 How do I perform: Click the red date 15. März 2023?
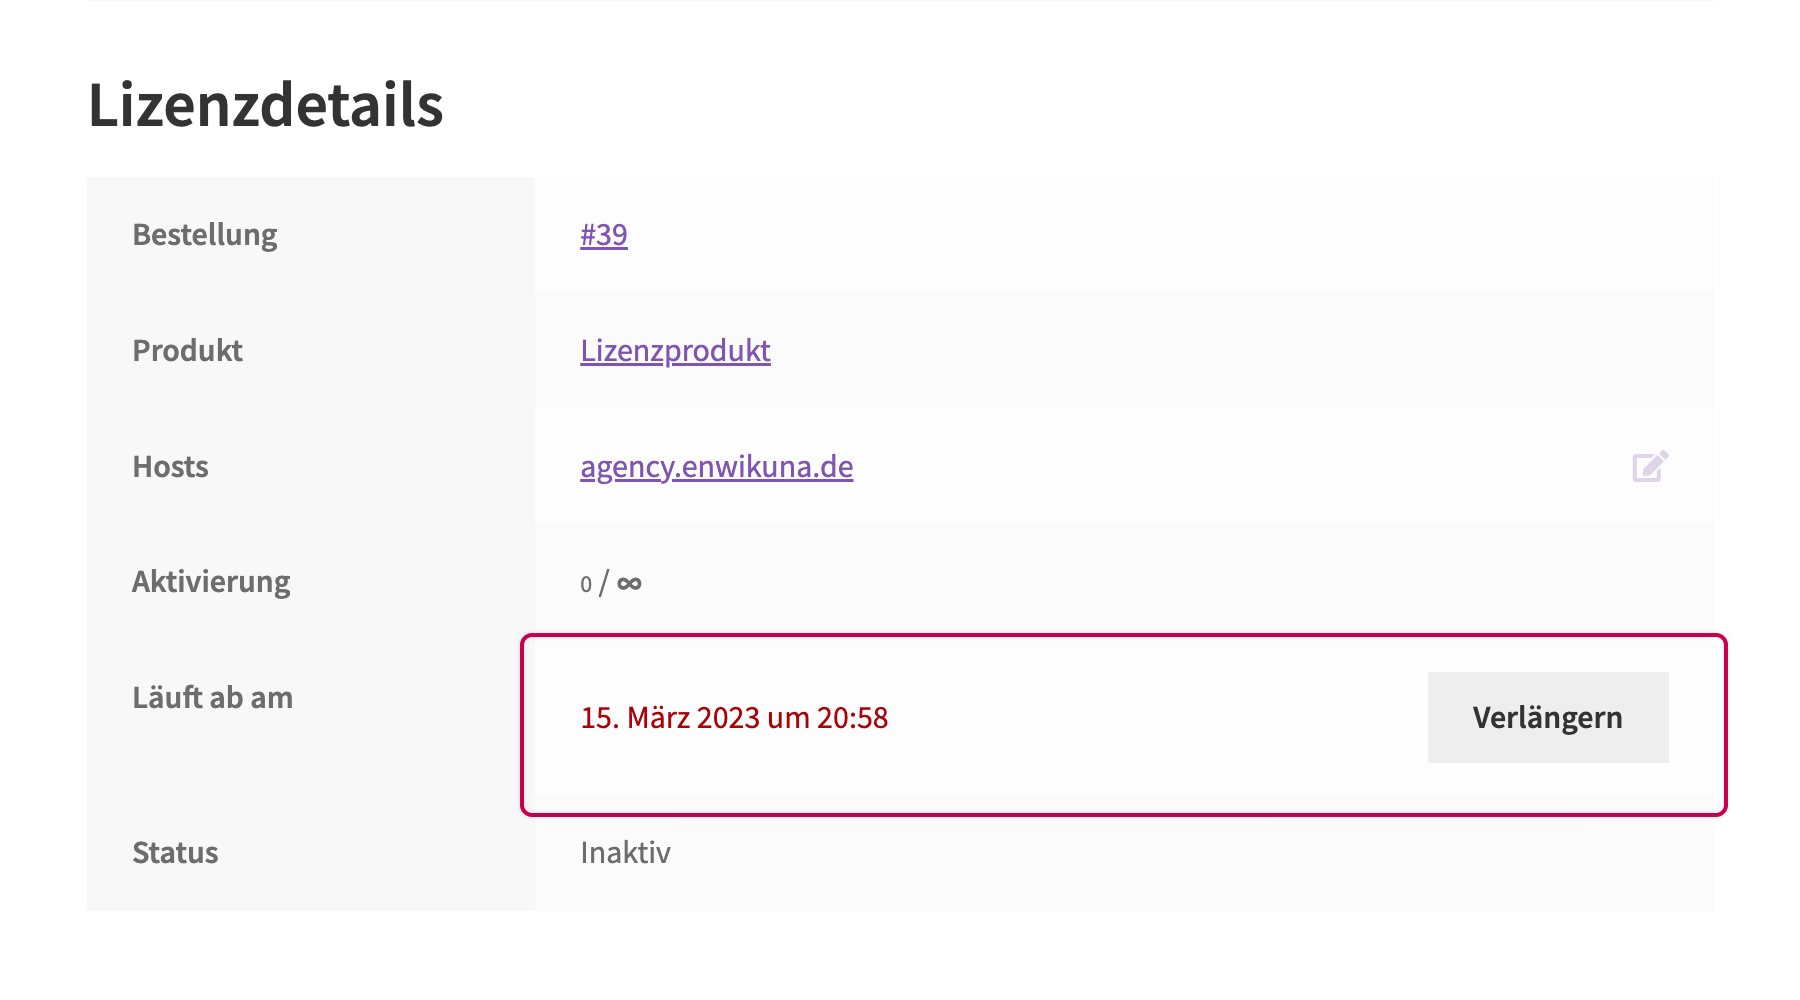click(x=671, y=718)
